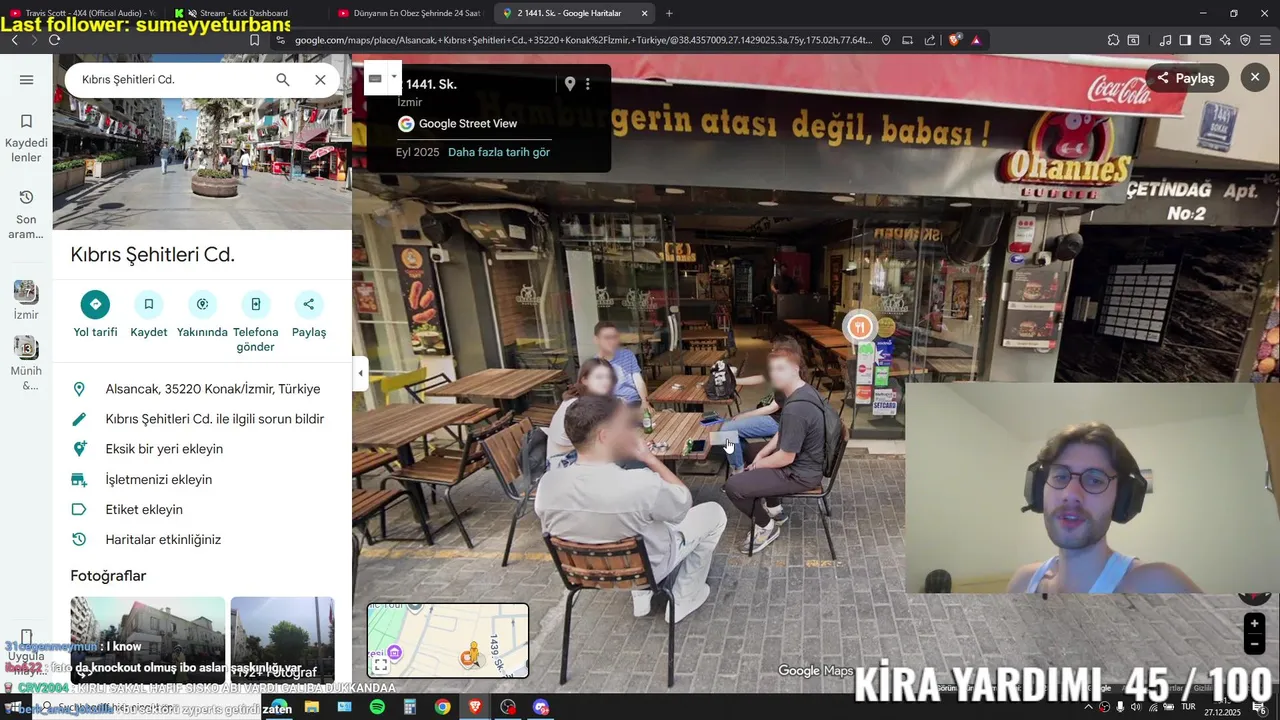Open the browser main menu
The image size is (1280, 720).
[x=1265, y=40]
